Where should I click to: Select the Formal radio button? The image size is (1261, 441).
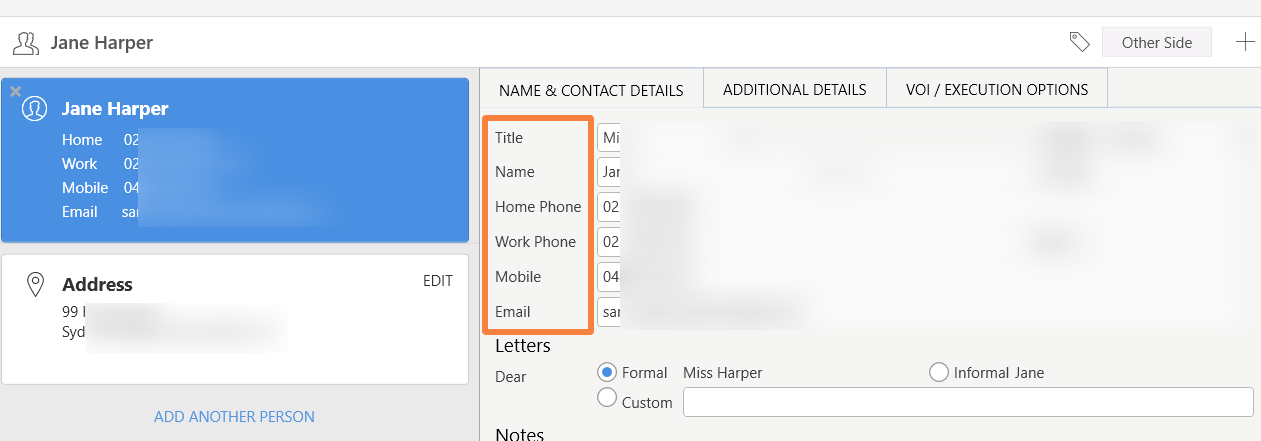coord(606,372)
